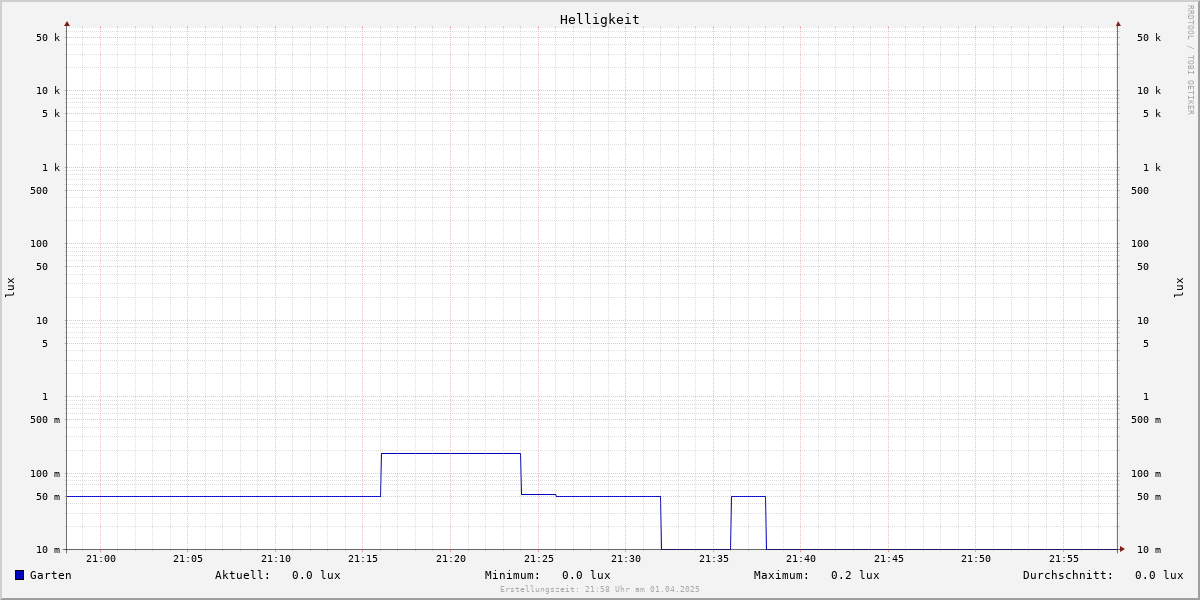Image resolution: width=1200 pixels, height=600 pixels.
Task: Click the 21:35 time-axis label
Action: pos(714,559)
